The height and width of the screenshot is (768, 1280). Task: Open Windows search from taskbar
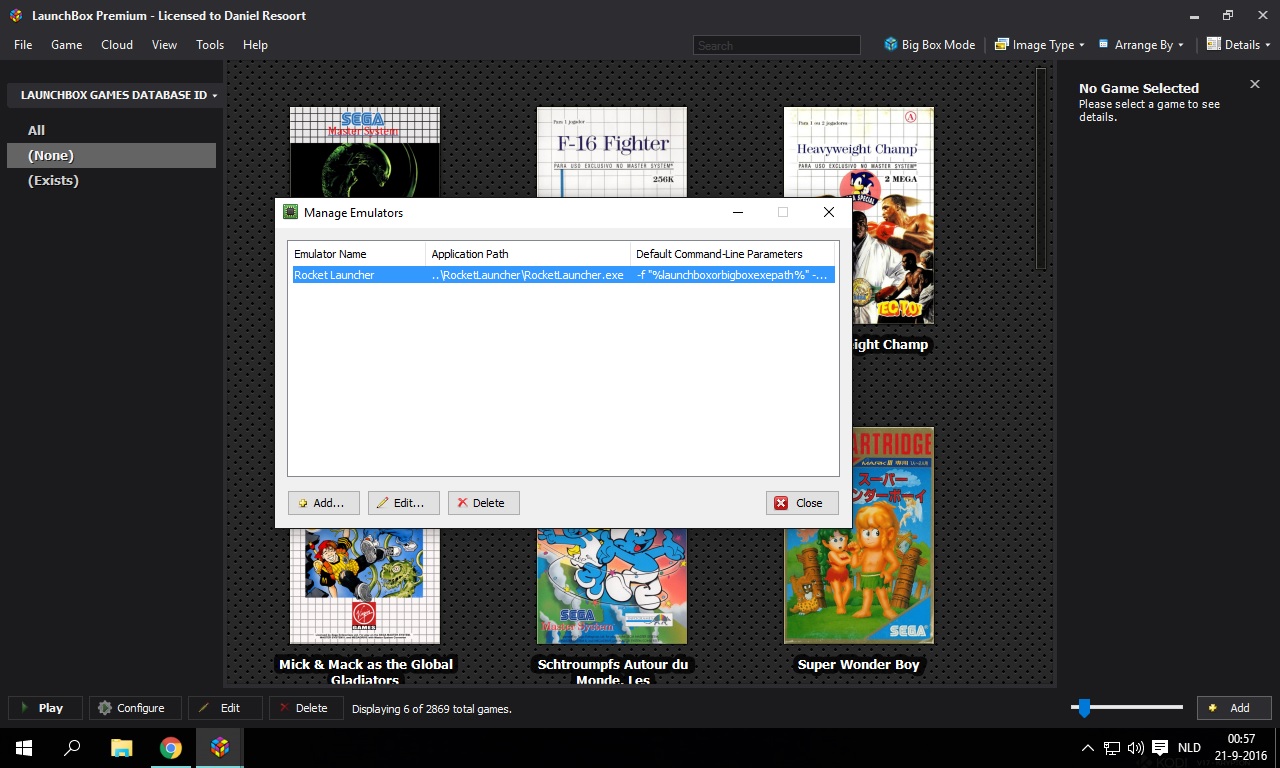tap(72, 748)
